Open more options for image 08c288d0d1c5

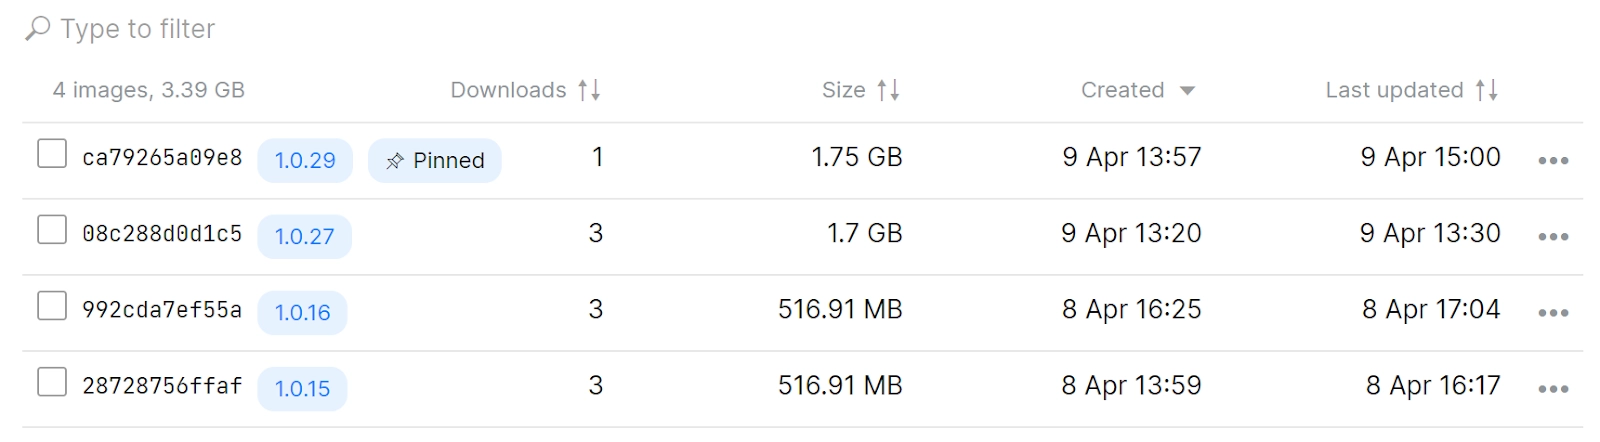point(1553,237)
